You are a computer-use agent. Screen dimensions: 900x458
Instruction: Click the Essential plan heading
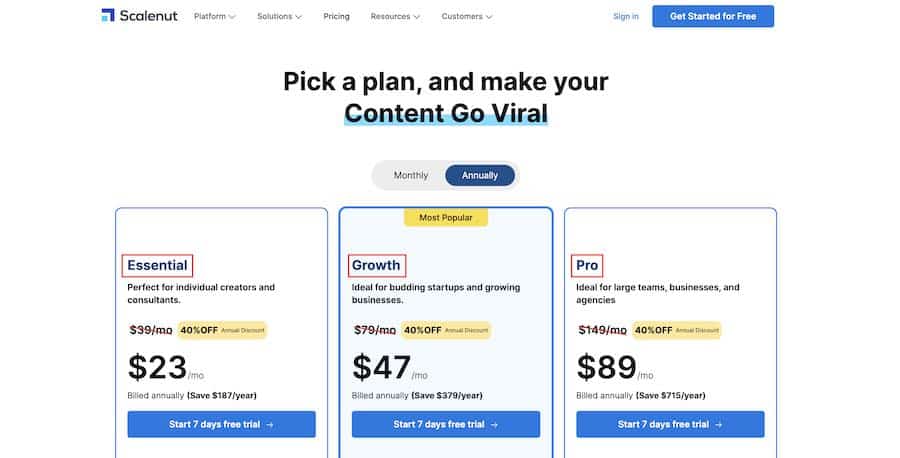pyautogui.click(x=157, y=265)
